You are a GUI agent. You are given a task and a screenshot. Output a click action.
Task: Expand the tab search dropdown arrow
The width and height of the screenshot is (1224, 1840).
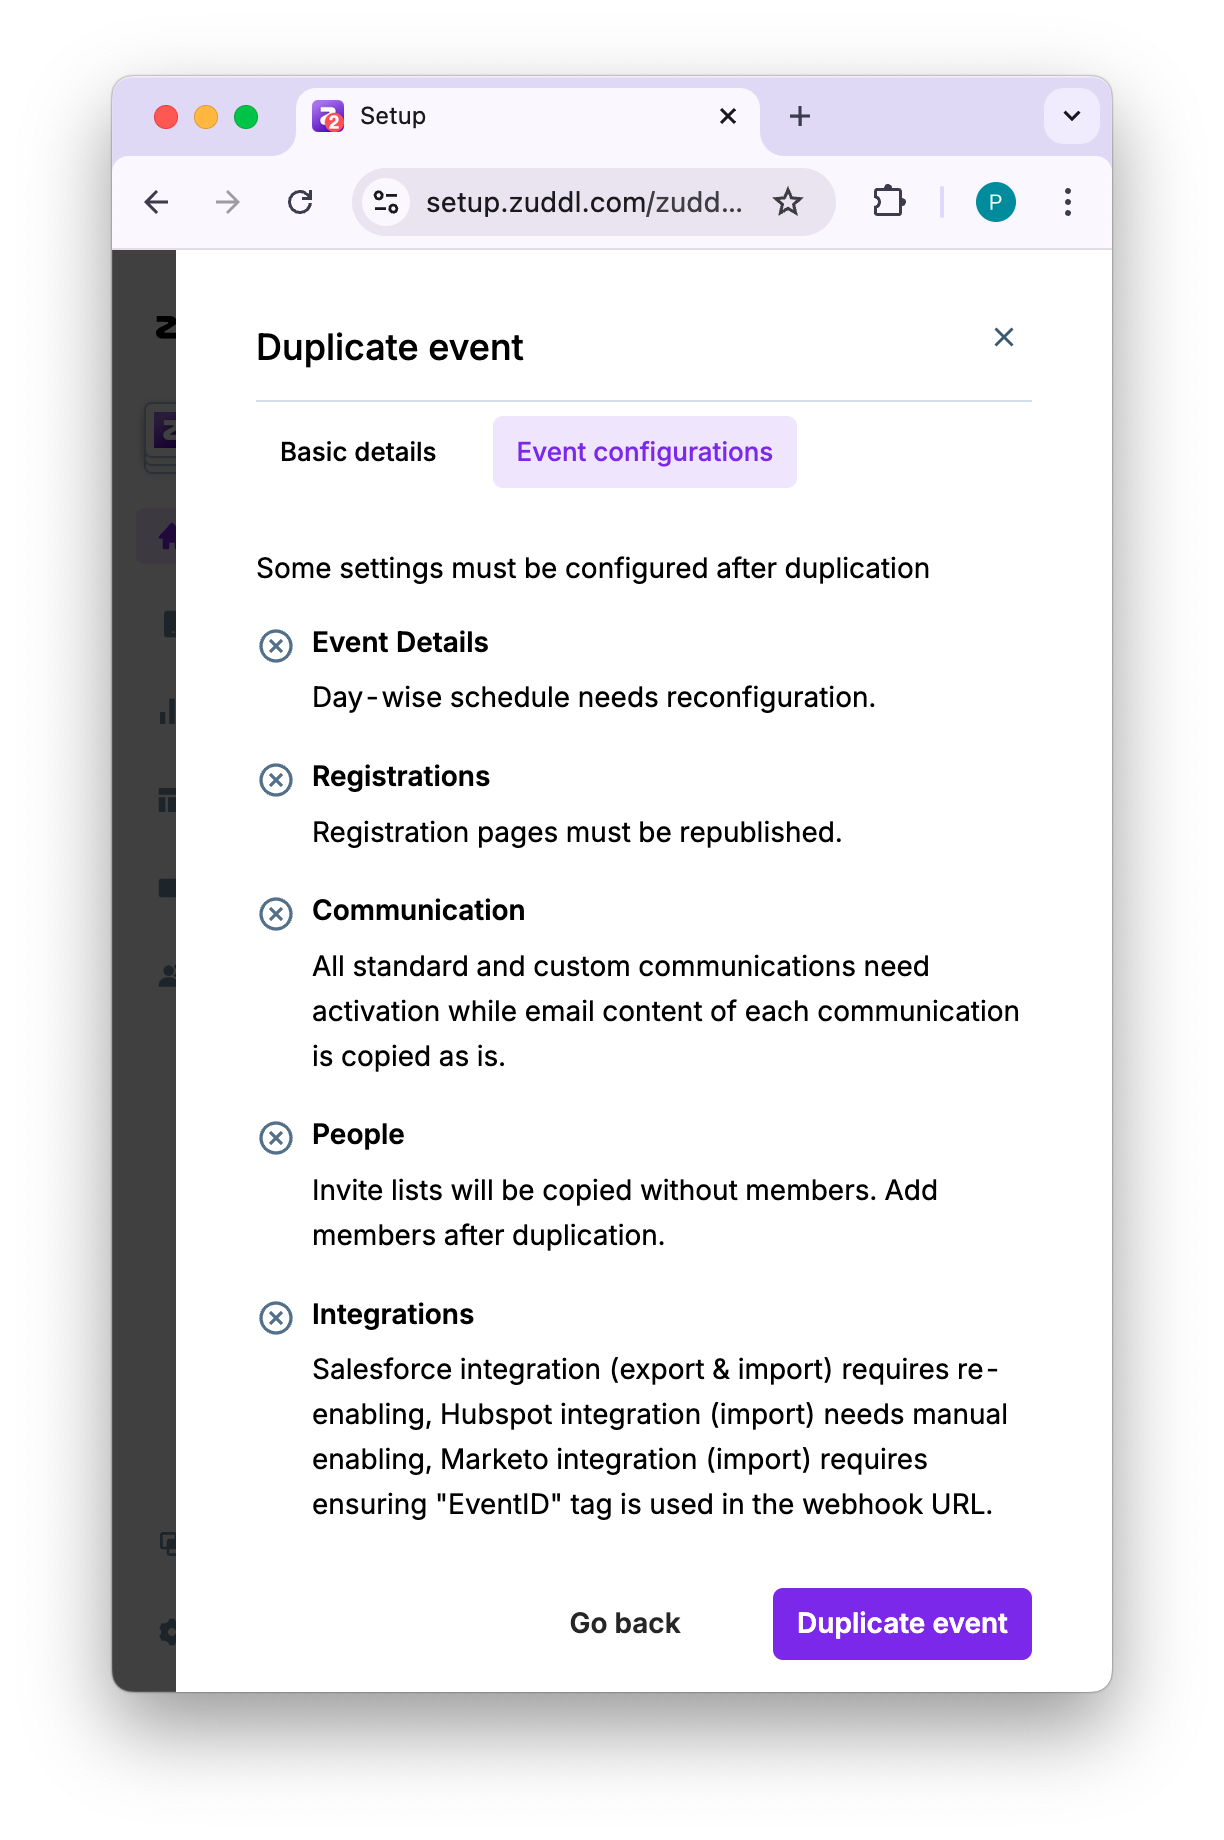click(x=1071, y=117)
